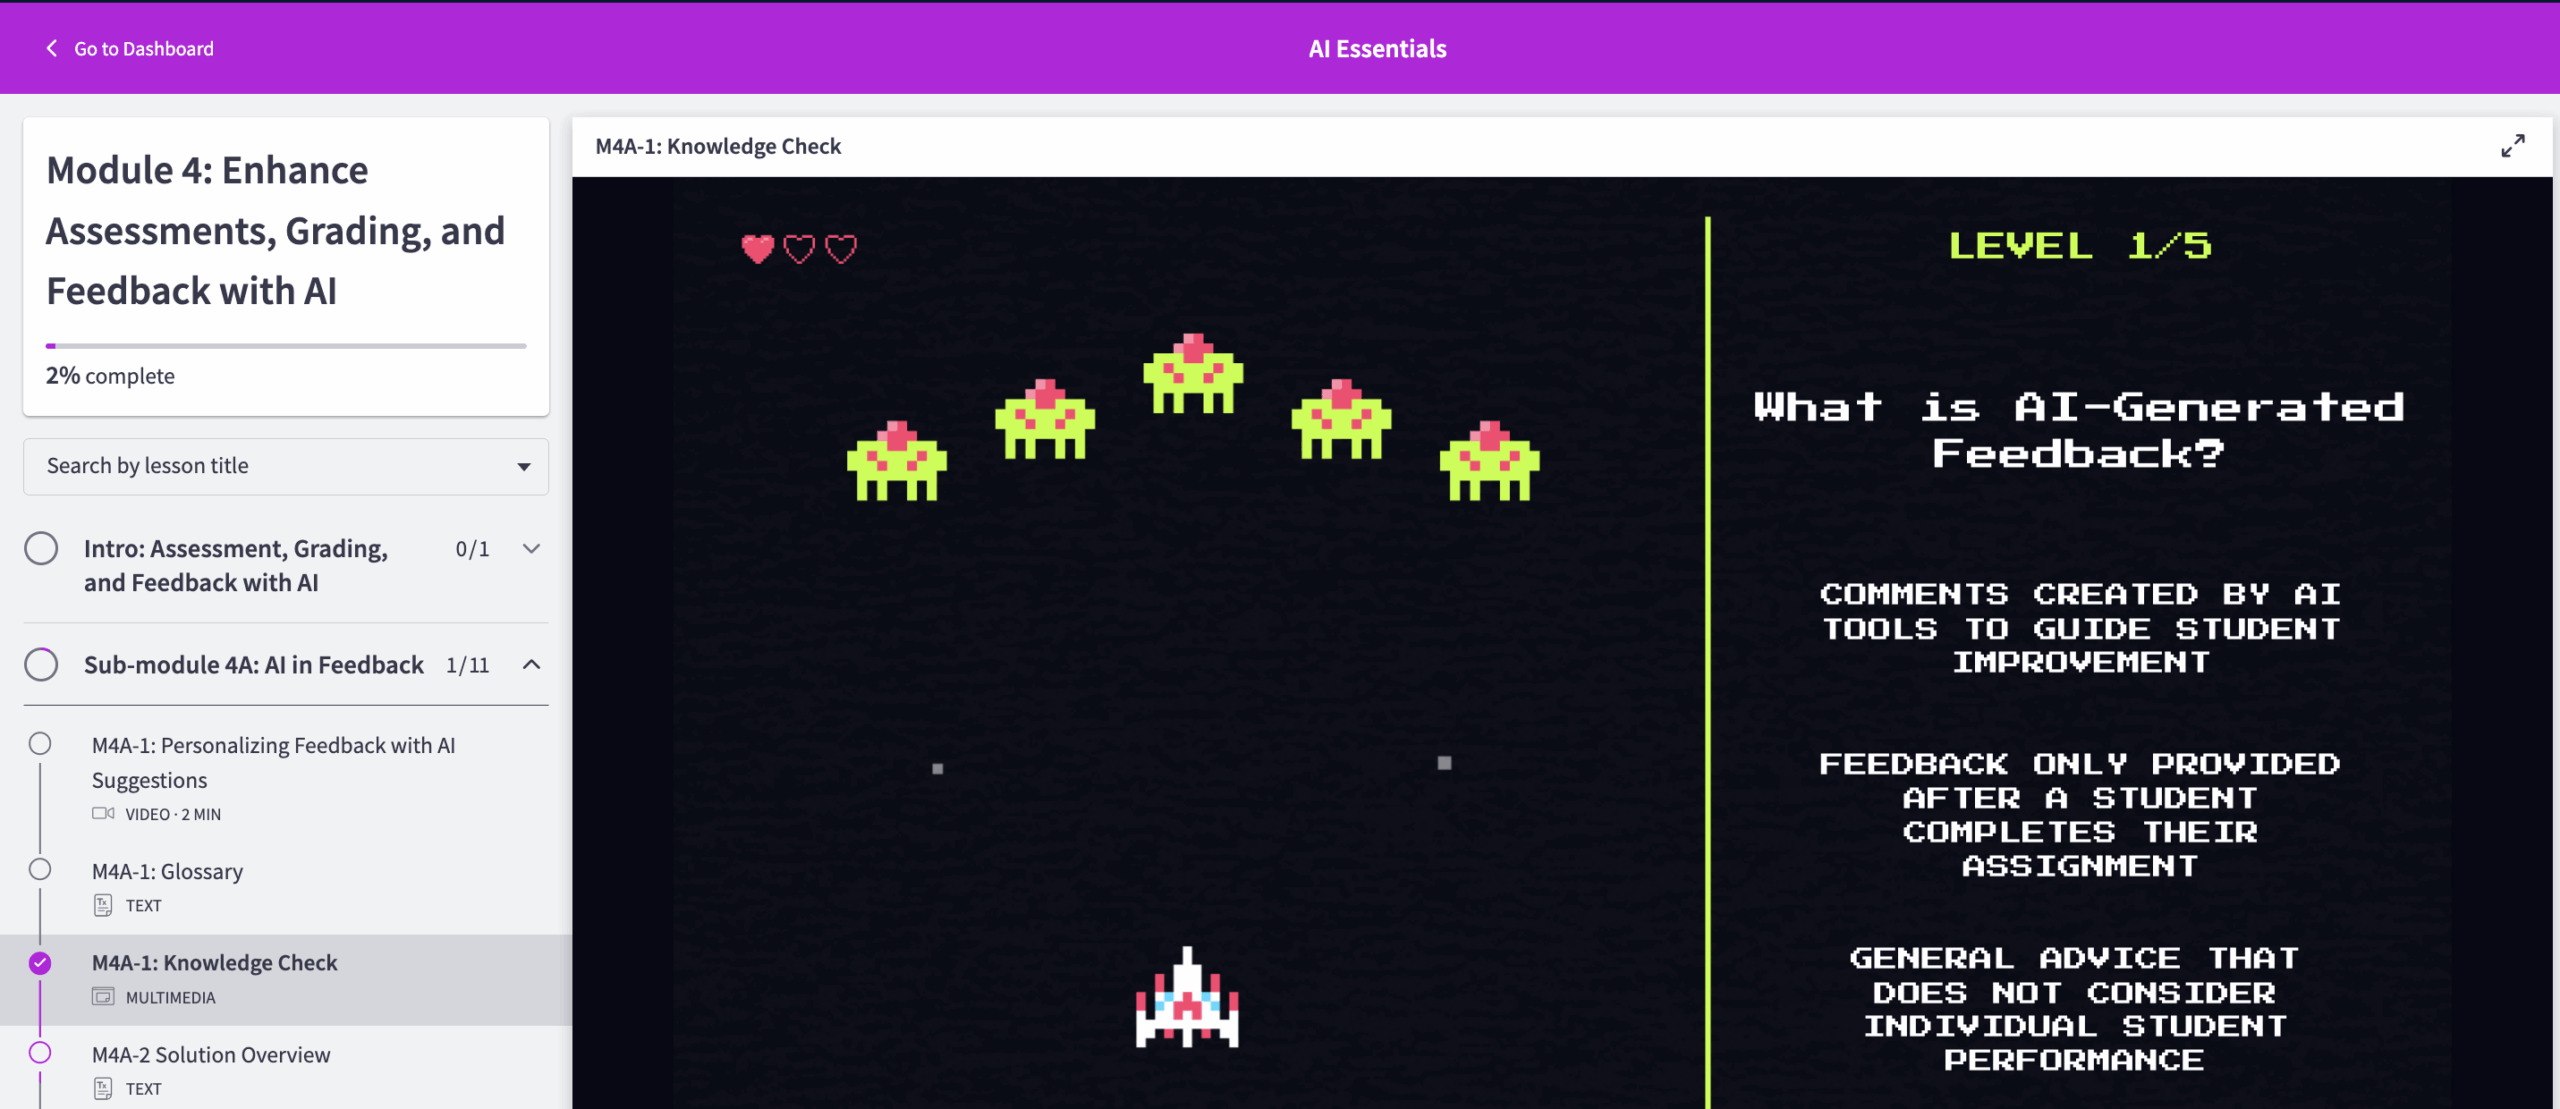Image resolution: width=2560 pixels, height=1109 pixels.
Task: Click the multimedia icon under Knowledge Check
Action: [103, 997]
